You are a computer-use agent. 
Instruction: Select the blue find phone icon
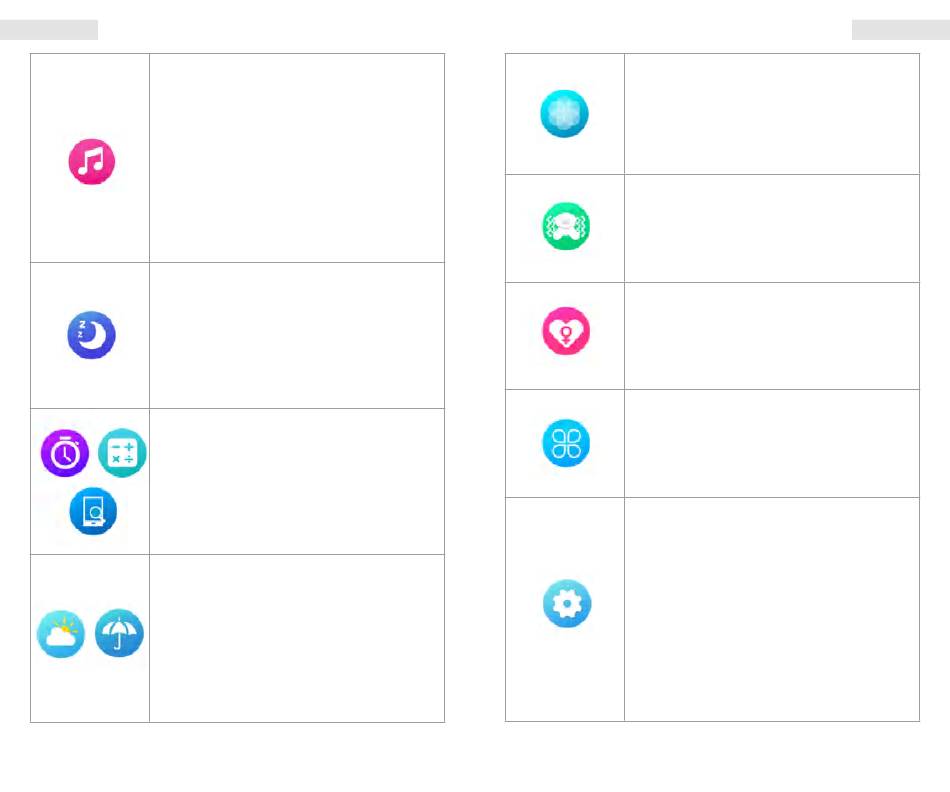pyautogui.click(x=93, y=511)
